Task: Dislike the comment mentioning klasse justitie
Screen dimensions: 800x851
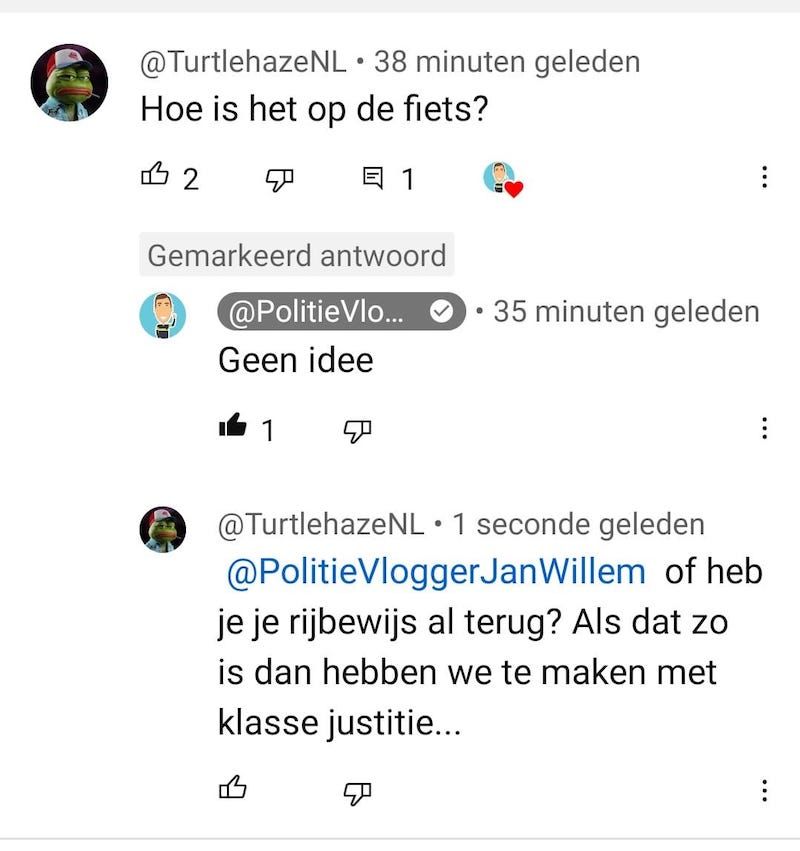Action: point(357,792)
